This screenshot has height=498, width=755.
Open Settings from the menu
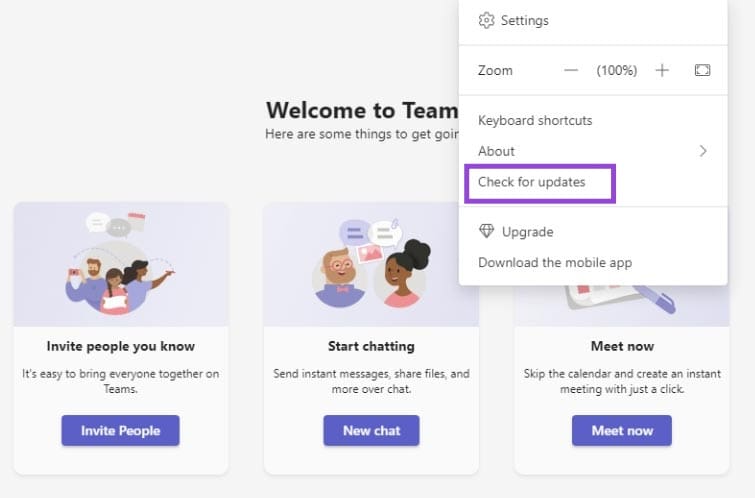click(x=524, y=20)
